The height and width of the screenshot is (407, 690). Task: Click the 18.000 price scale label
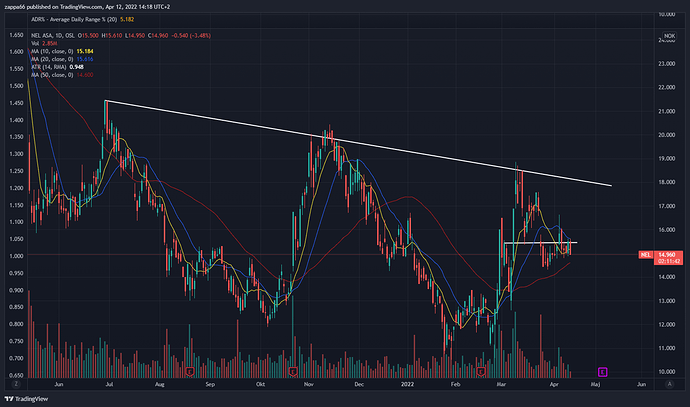pos(666,182)
